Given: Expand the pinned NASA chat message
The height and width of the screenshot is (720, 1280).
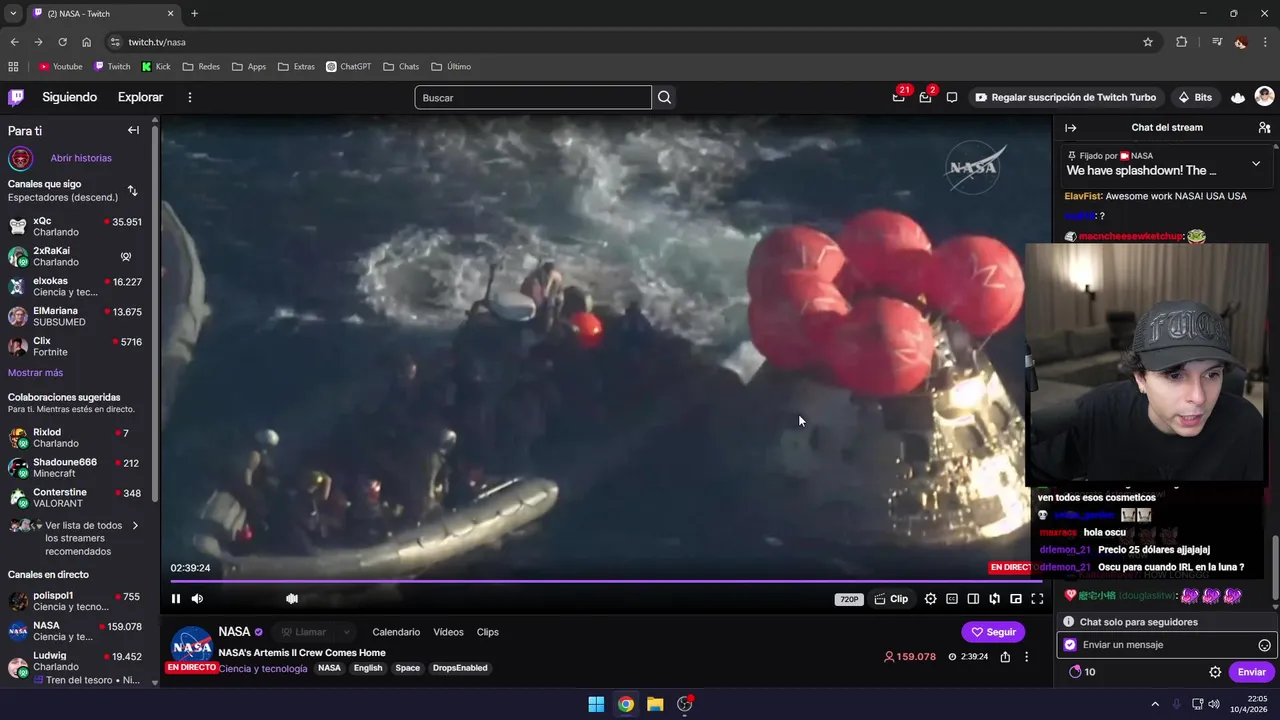Looking at the screenshot, I should coord(1256,163).
